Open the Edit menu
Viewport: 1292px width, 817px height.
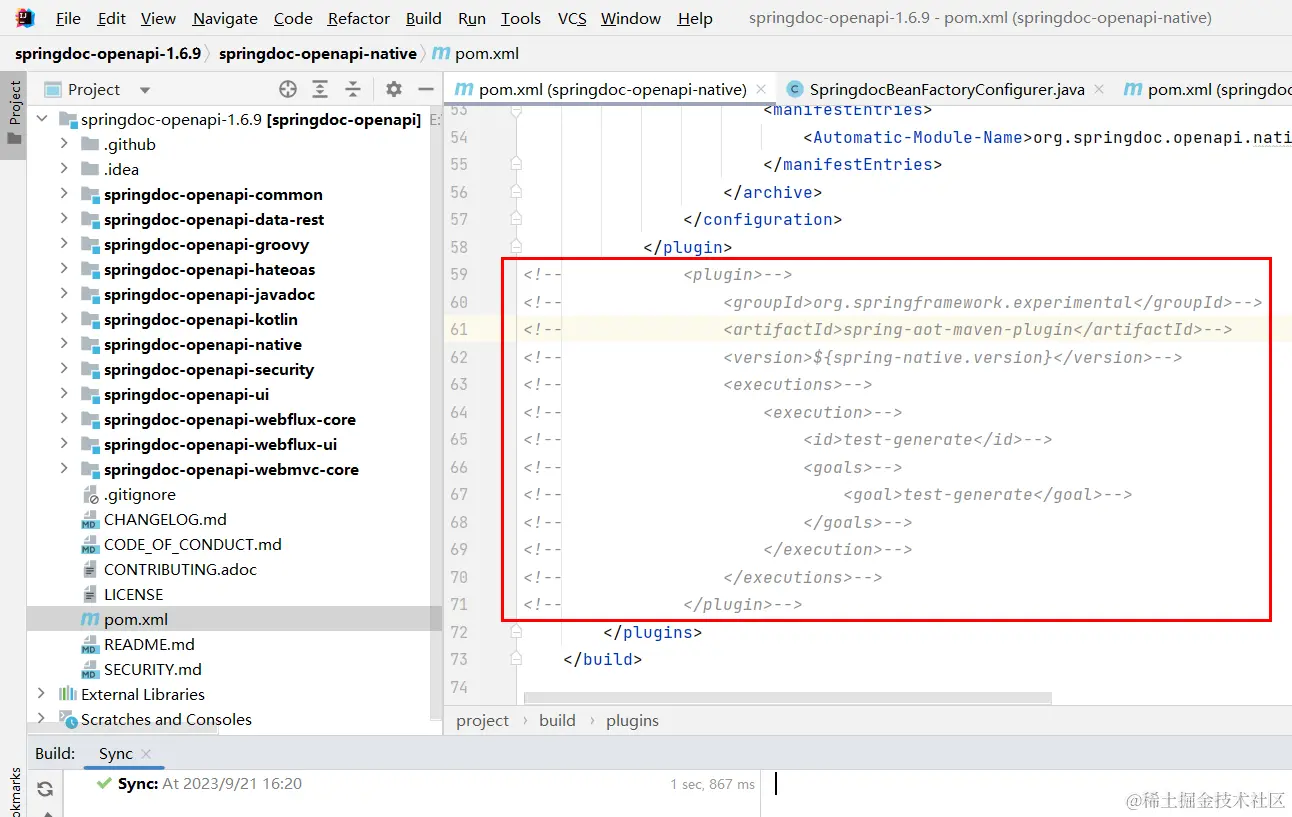(x=112, y=18)
